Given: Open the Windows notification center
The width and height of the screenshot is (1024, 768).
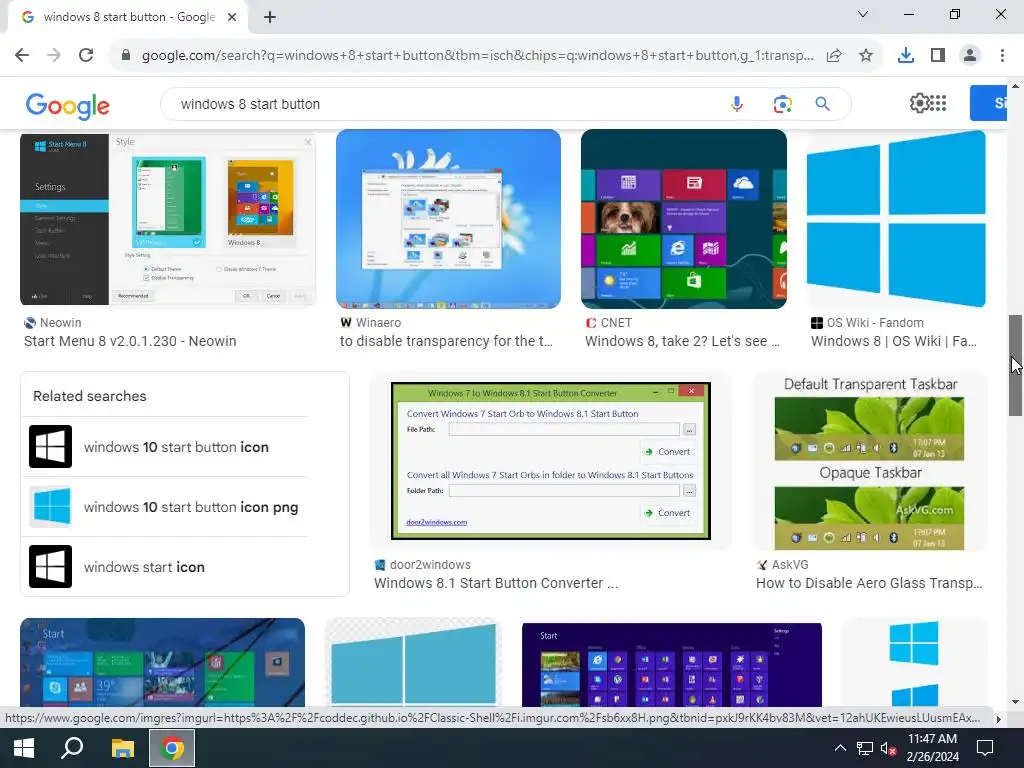Looking at the screenshot, I should 985,748.
